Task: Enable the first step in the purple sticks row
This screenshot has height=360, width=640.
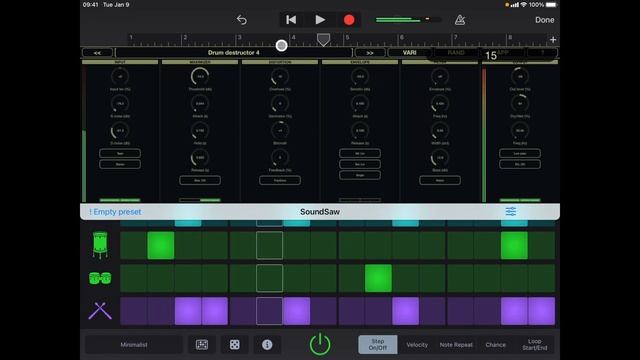Action: pyautogui.click(x=133, y=311)
